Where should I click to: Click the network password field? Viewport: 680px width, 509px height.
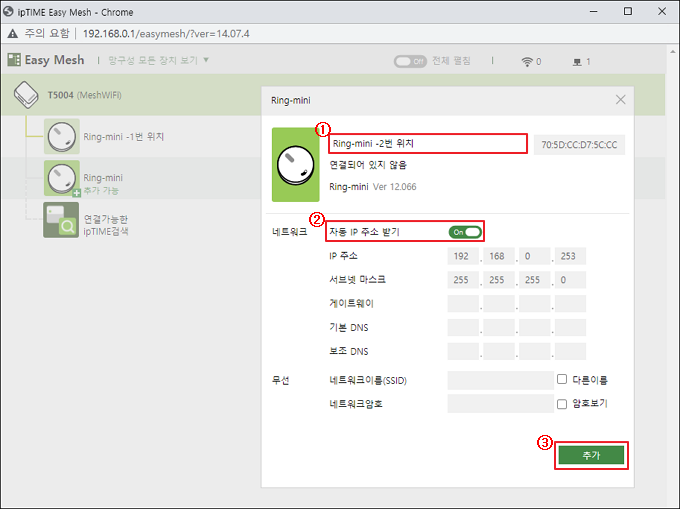[x=500, y=404]
